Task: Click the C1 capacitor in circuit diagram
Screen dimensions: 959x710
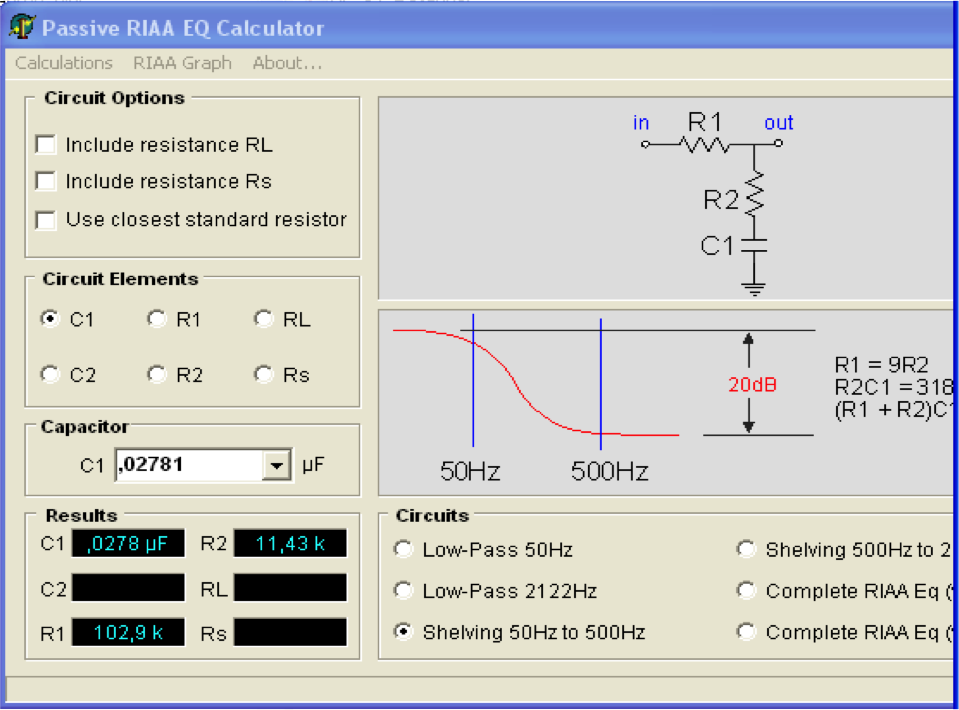Action: 754,245
